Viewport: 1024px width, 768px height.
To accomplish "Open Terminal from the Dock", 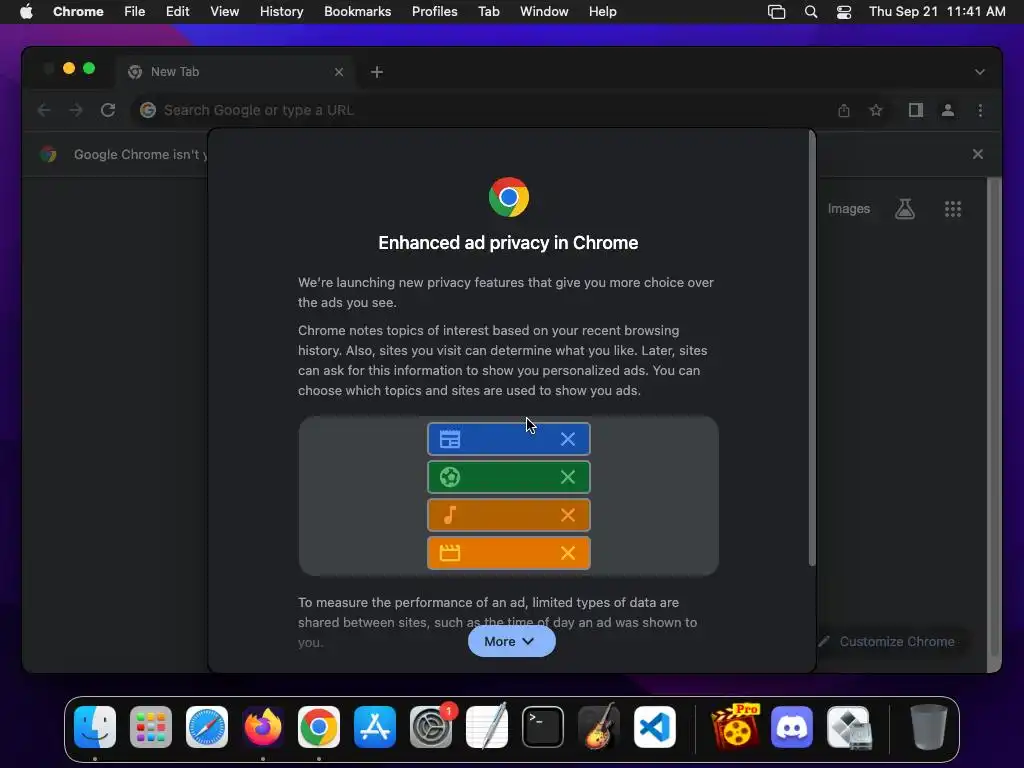I will [543, 727].
